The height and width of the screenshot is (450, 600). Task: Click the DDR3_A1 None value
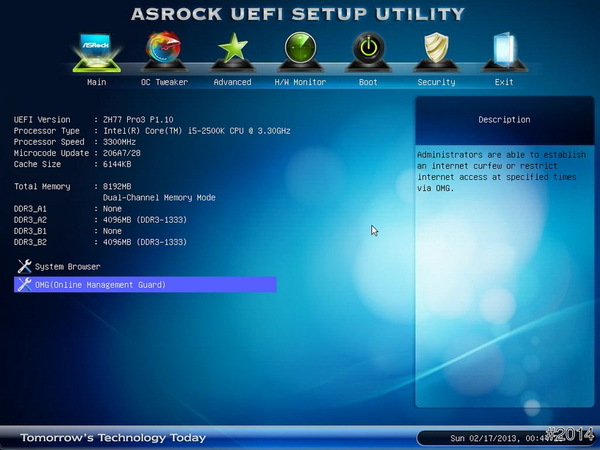(x=112, y=209)
